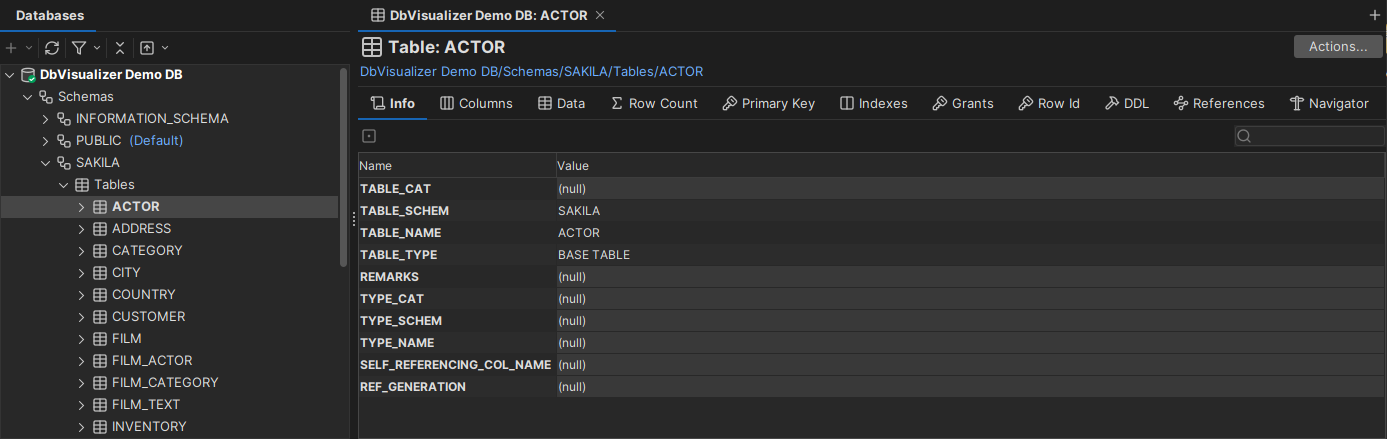Click the new tab plus icon

pos(1374,15)
